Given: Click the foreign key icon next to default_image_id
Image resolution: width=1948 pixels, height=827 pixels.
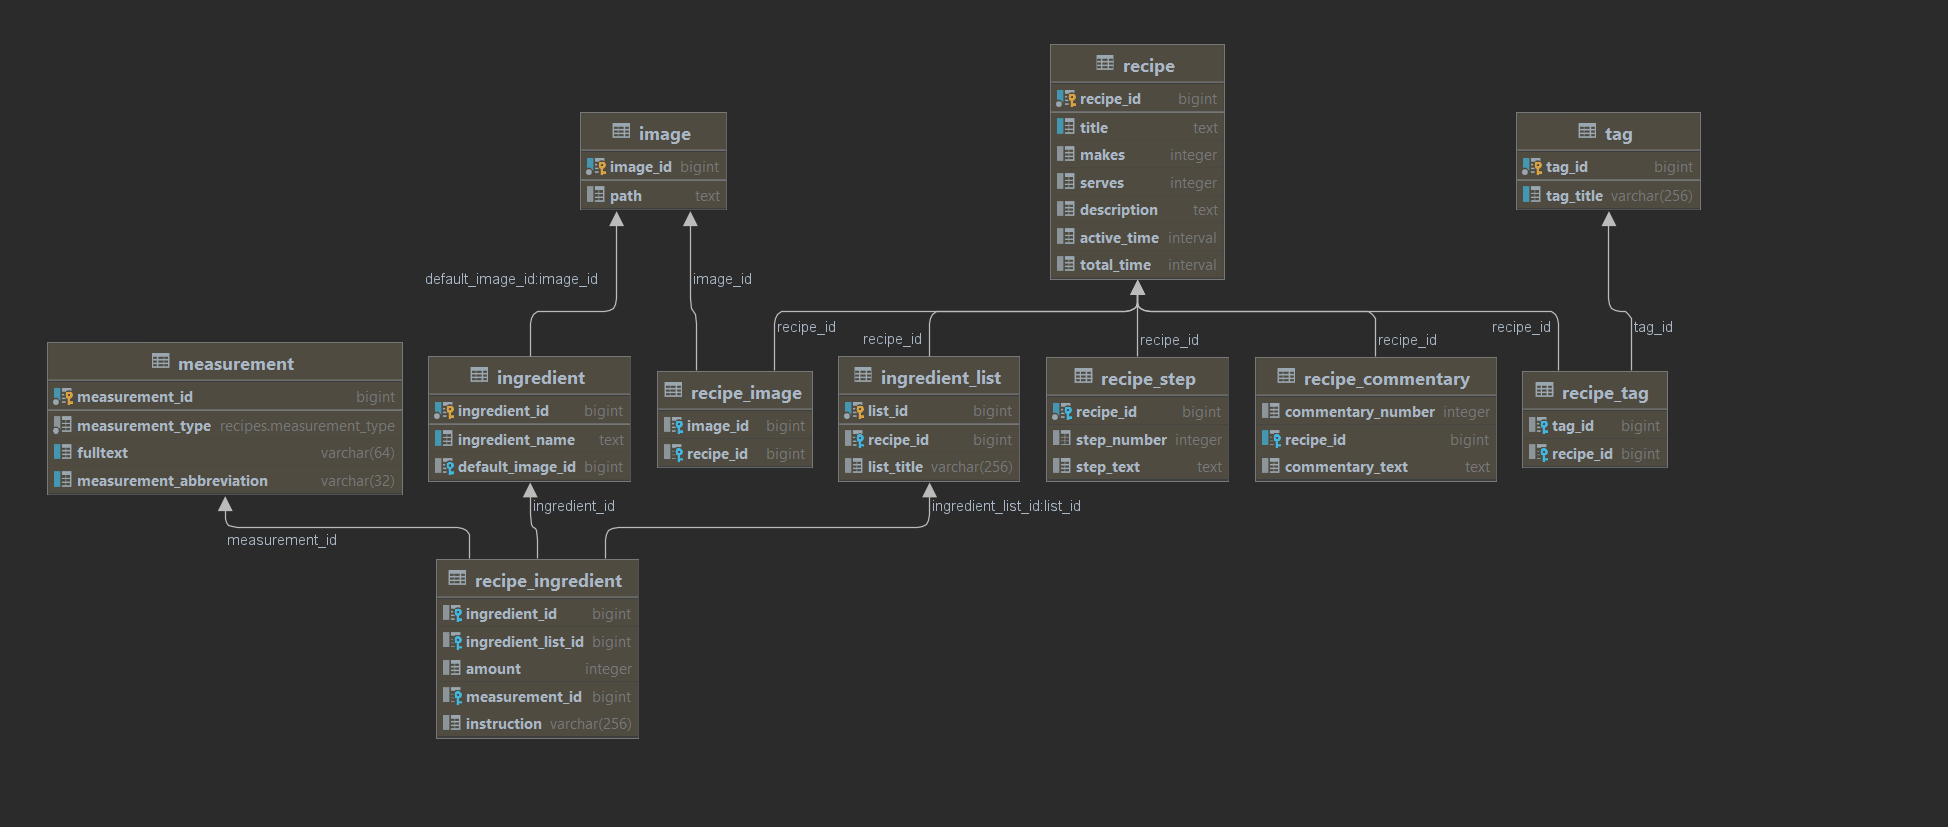Looking at the screenshot, I should point(444,466).
